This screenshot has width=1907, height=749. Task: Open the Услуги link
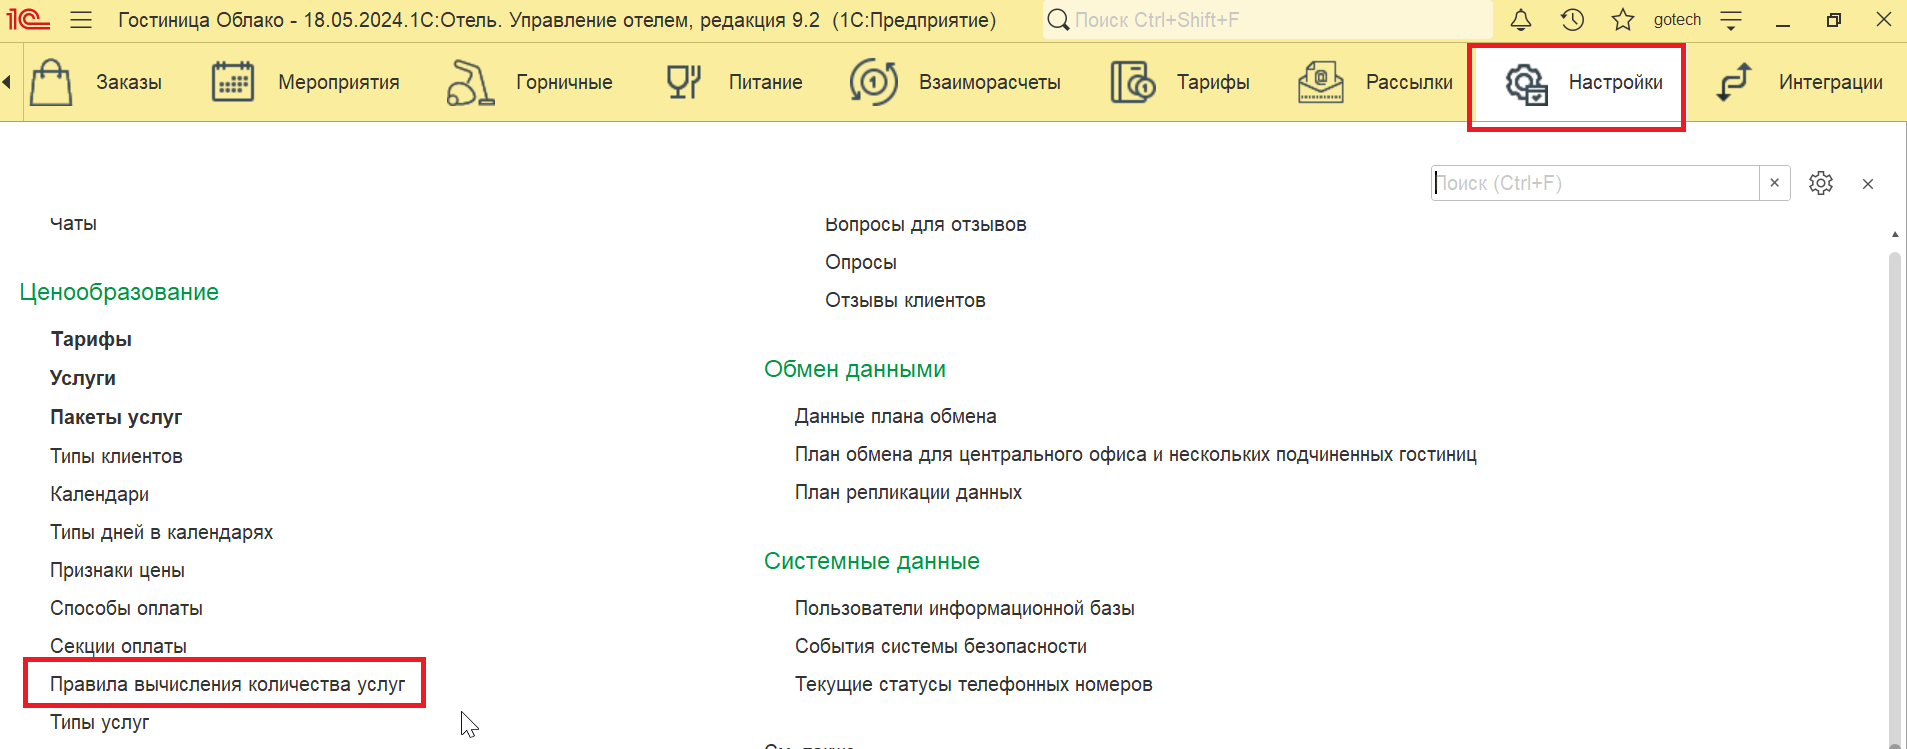click(x=83, y=378)
